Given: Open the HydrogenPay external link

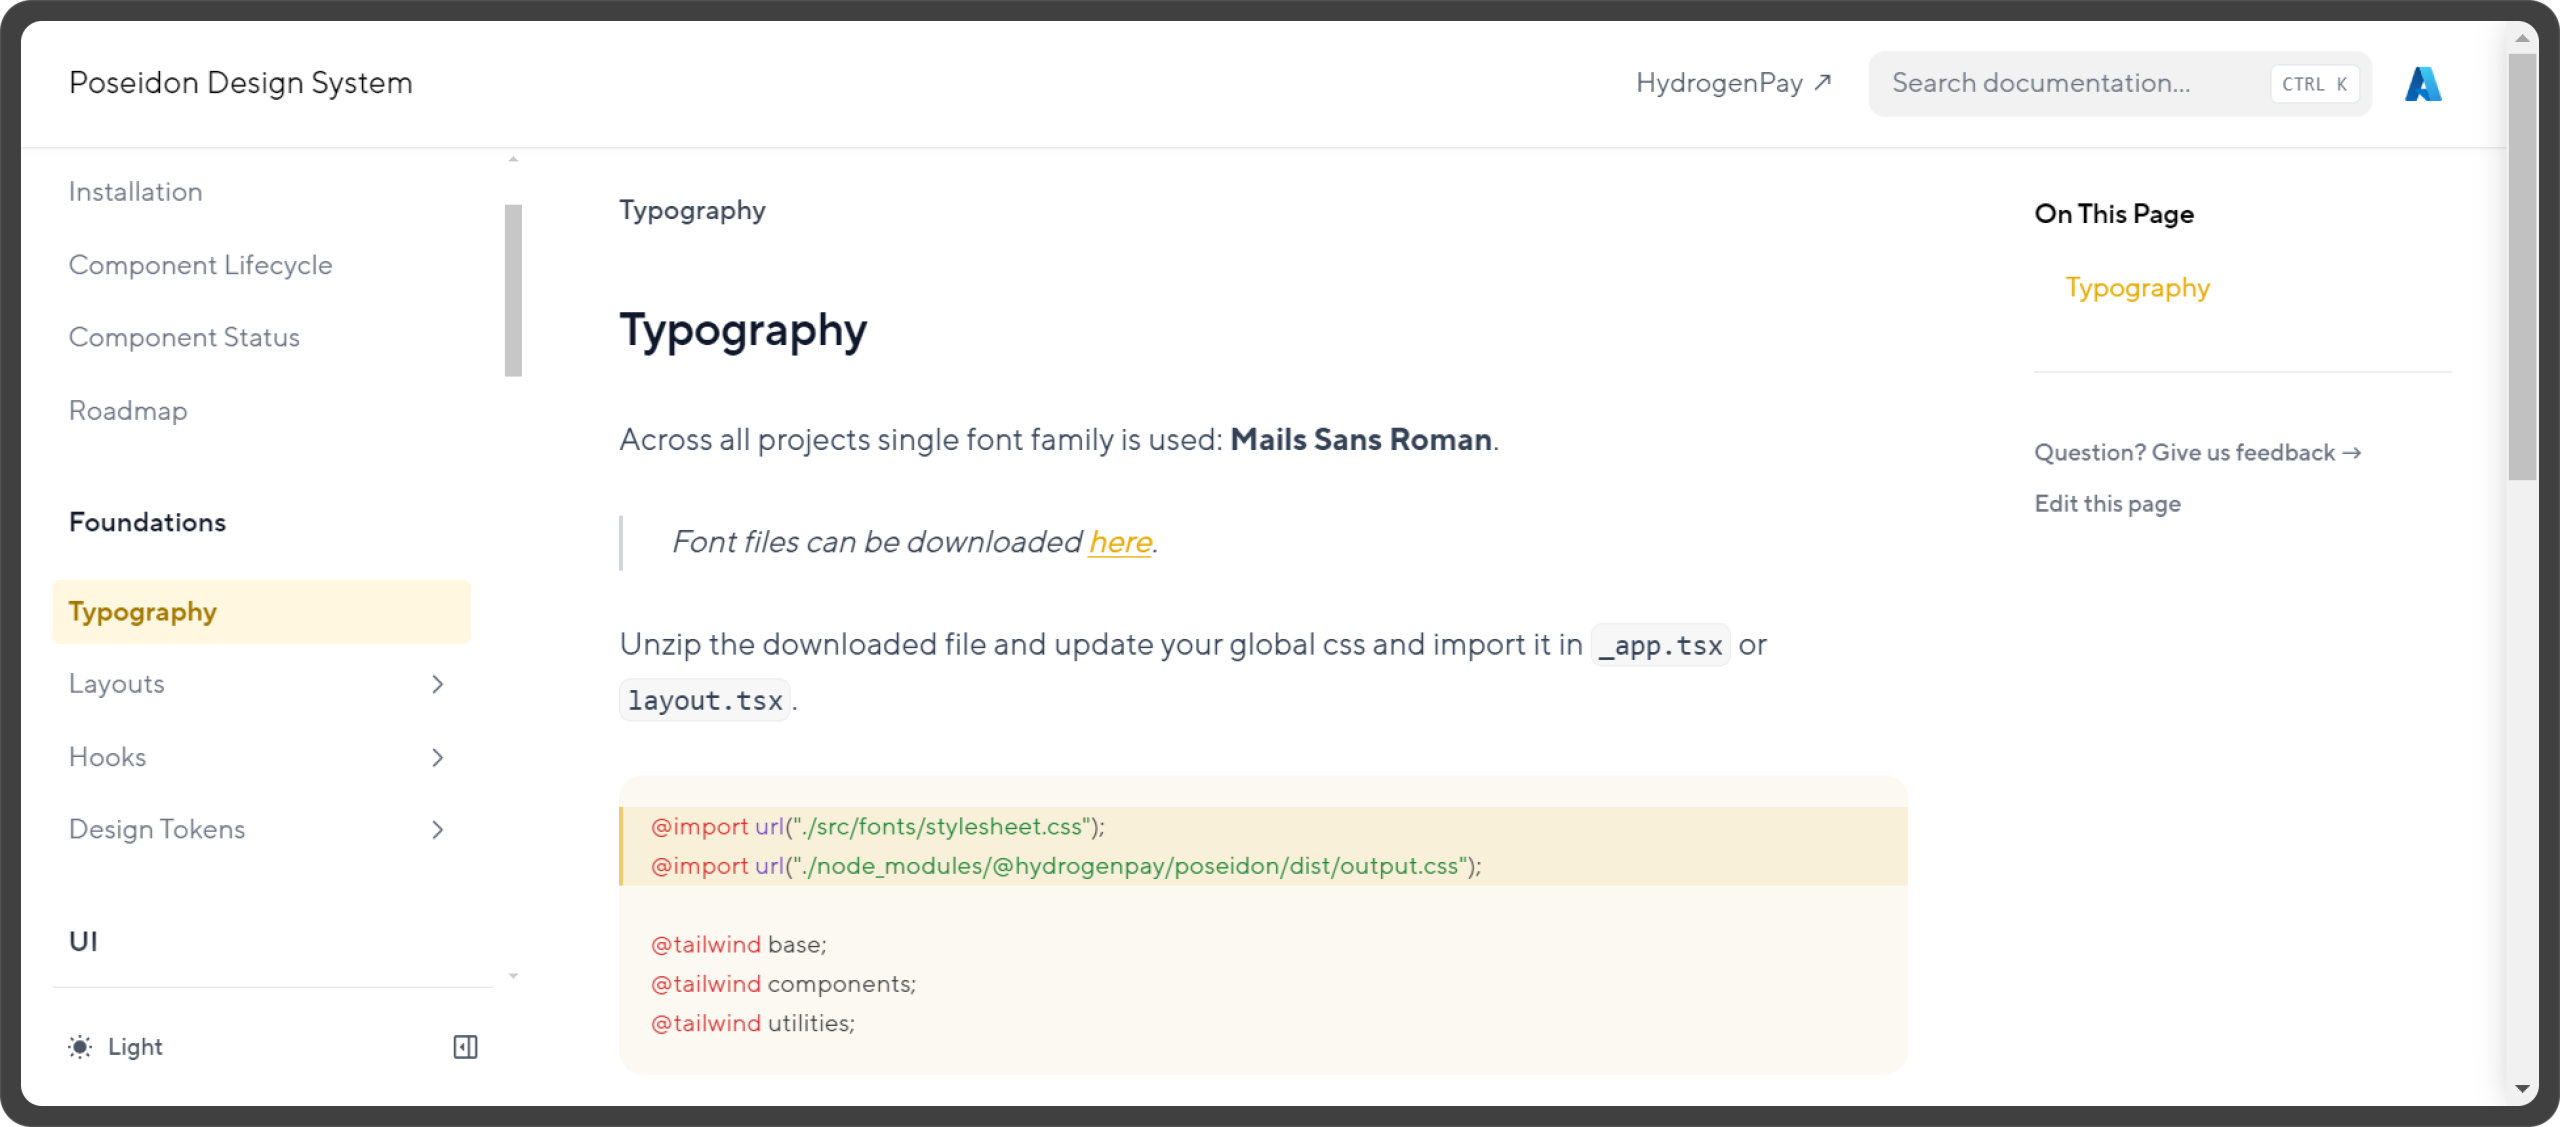Looking at the screenshot, I should coord(1732,83).
